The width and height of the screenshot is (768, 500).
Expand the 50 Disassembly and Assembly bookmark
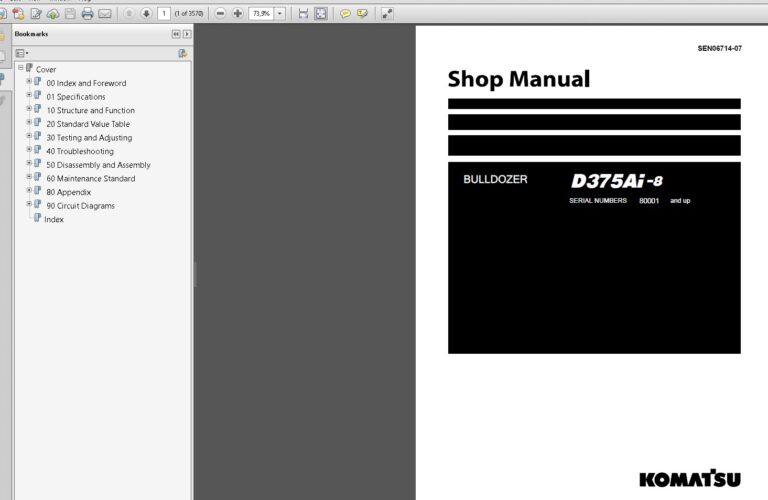(x=29, y=163)
